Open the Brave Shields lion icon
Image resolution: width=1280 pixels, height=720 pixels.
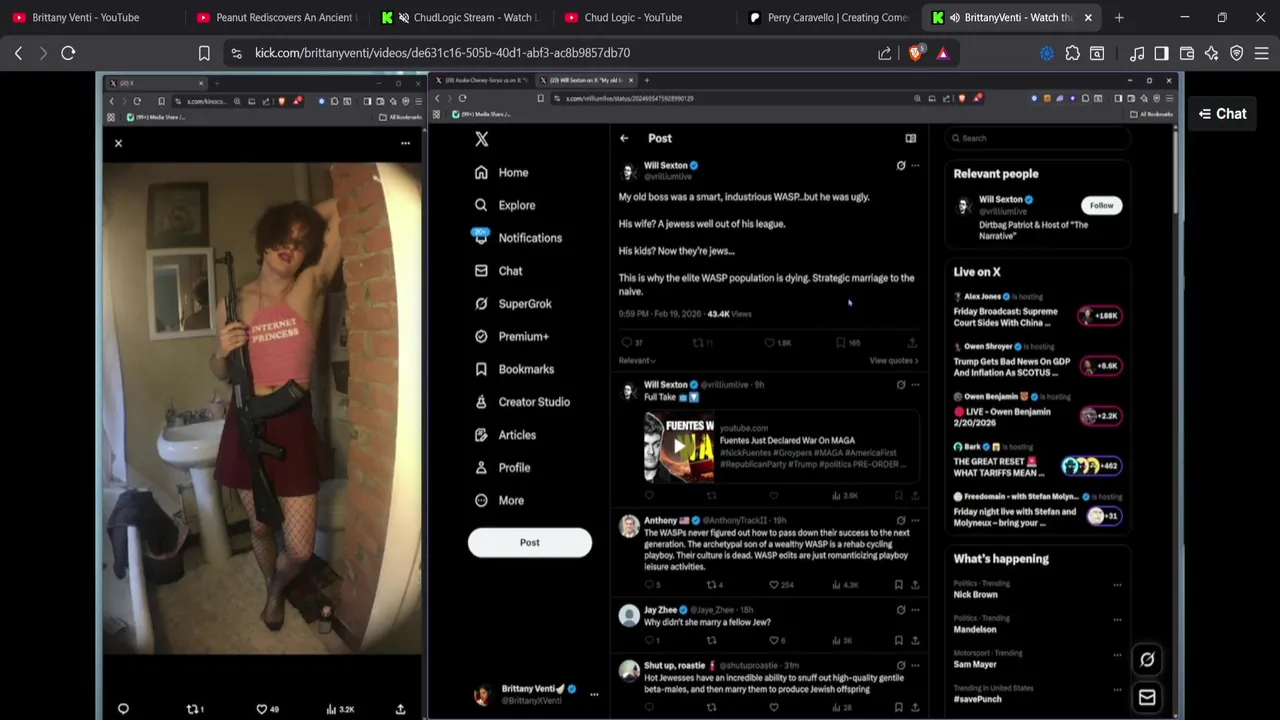click(915, 53)
